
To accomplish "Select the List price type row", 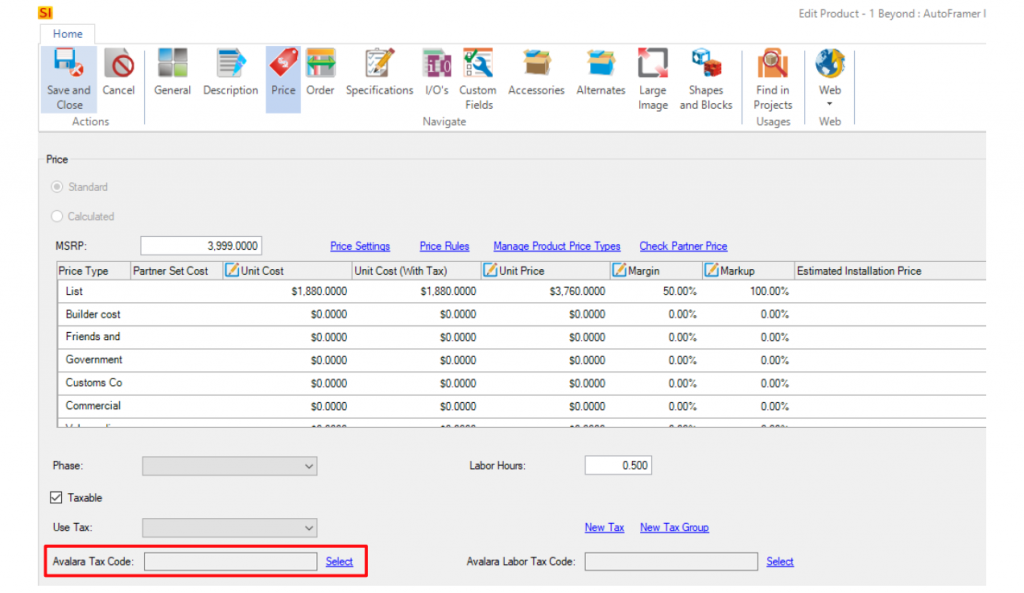I will click(522, 291).
